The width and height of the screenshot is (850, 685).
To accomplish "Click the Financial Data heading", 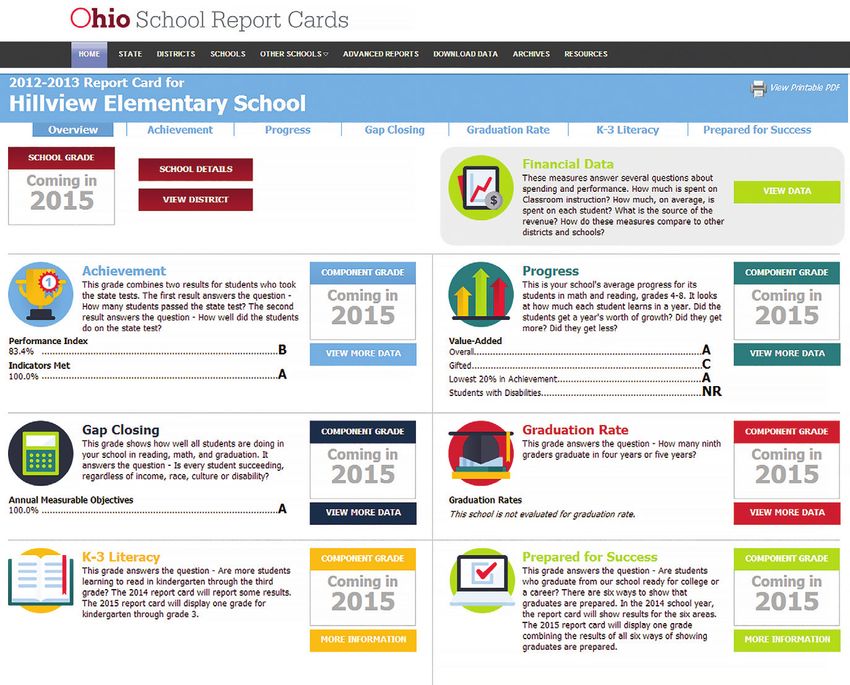I will click(x=568, y=164).
